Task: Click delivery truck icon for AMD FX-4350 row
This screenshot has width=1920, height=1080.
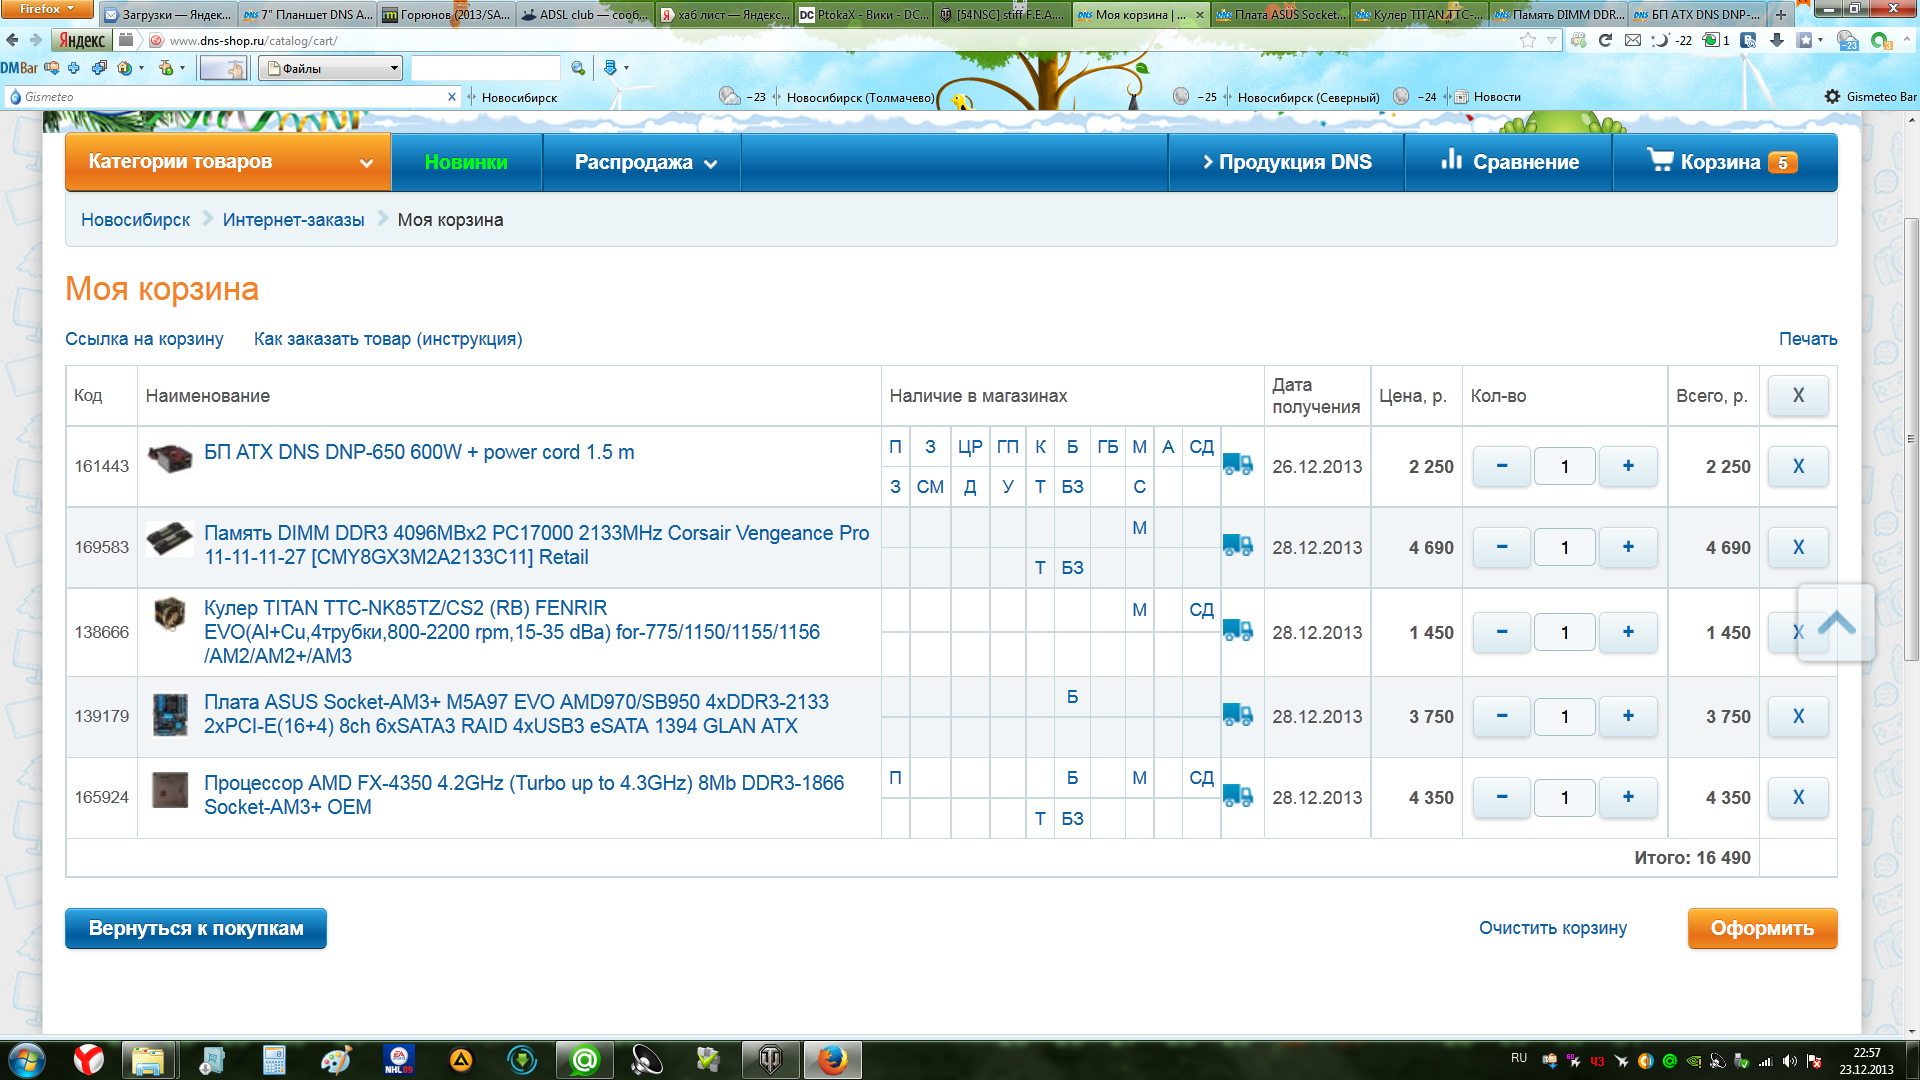Action: pos(1238,795)
